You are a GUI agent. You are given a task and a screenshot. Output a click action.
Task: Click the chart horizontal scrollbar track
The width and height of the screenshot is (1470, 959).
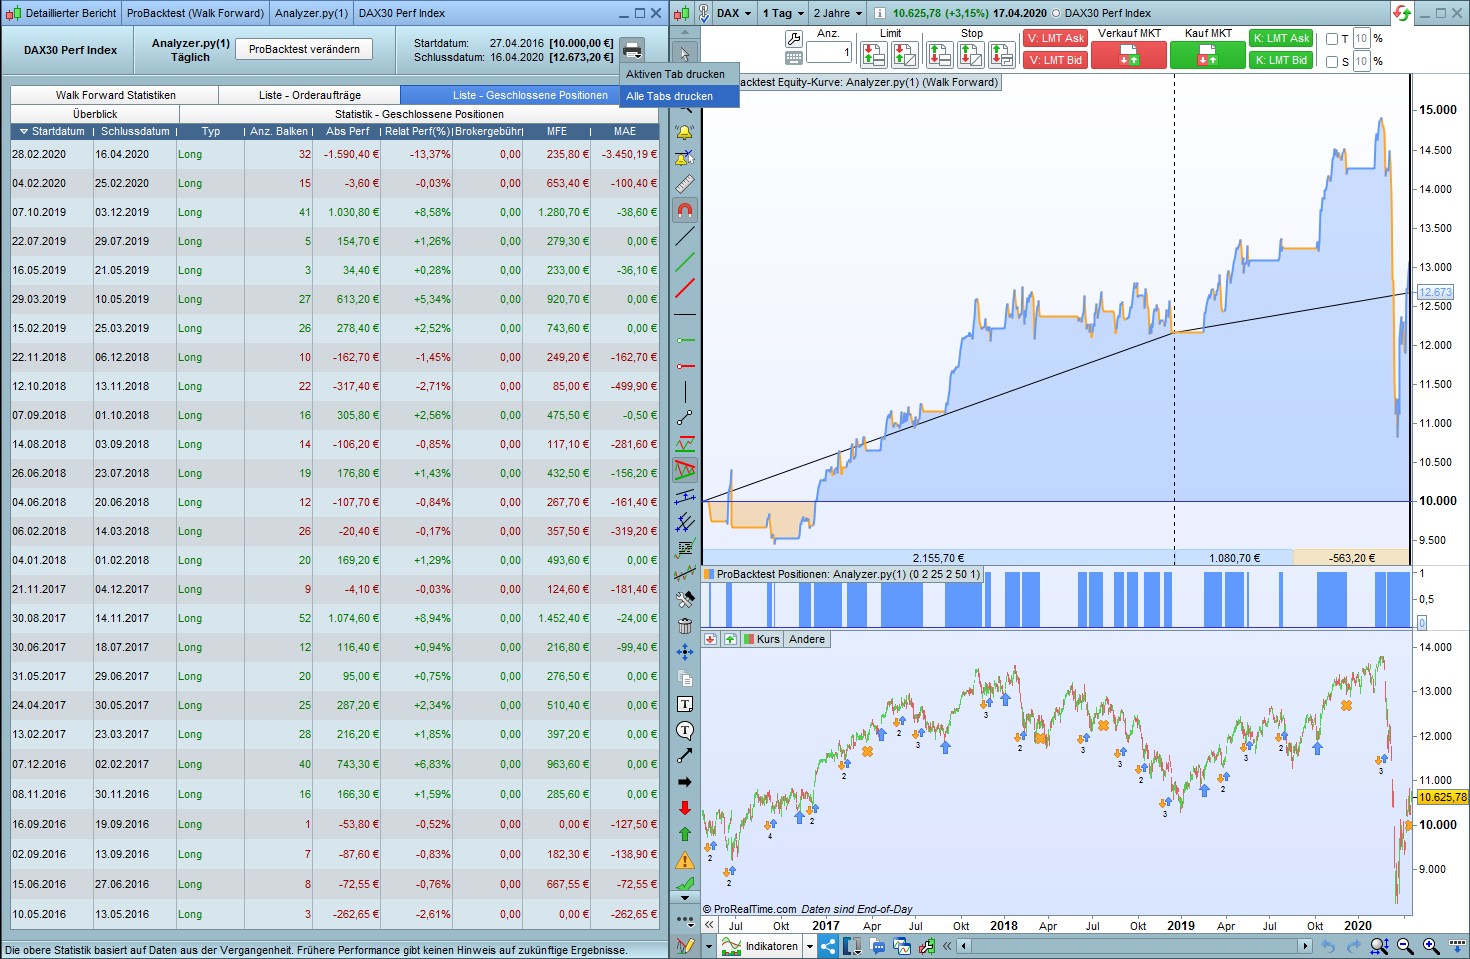coord(1134,946)
